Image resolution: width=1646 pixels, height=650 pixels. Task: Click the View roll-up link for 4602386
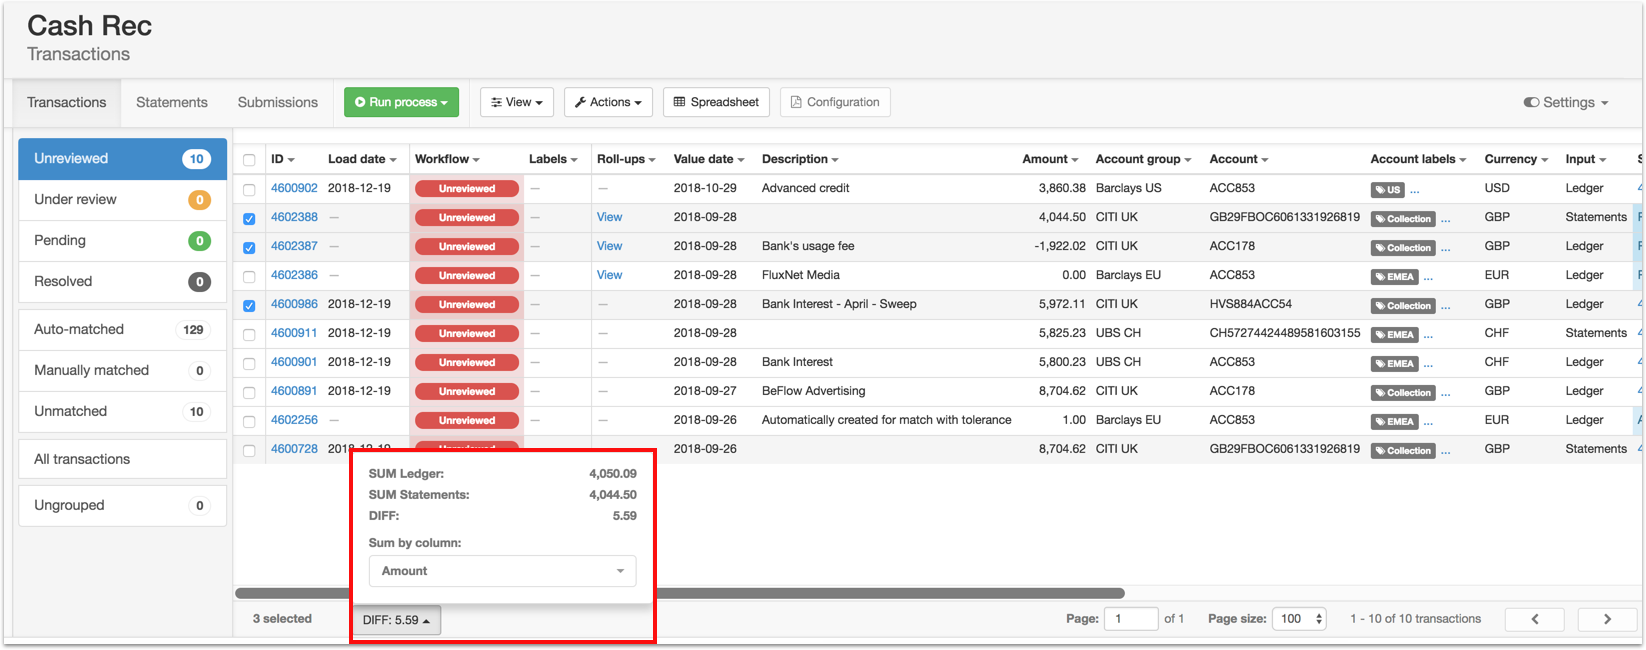pos(609,275)
